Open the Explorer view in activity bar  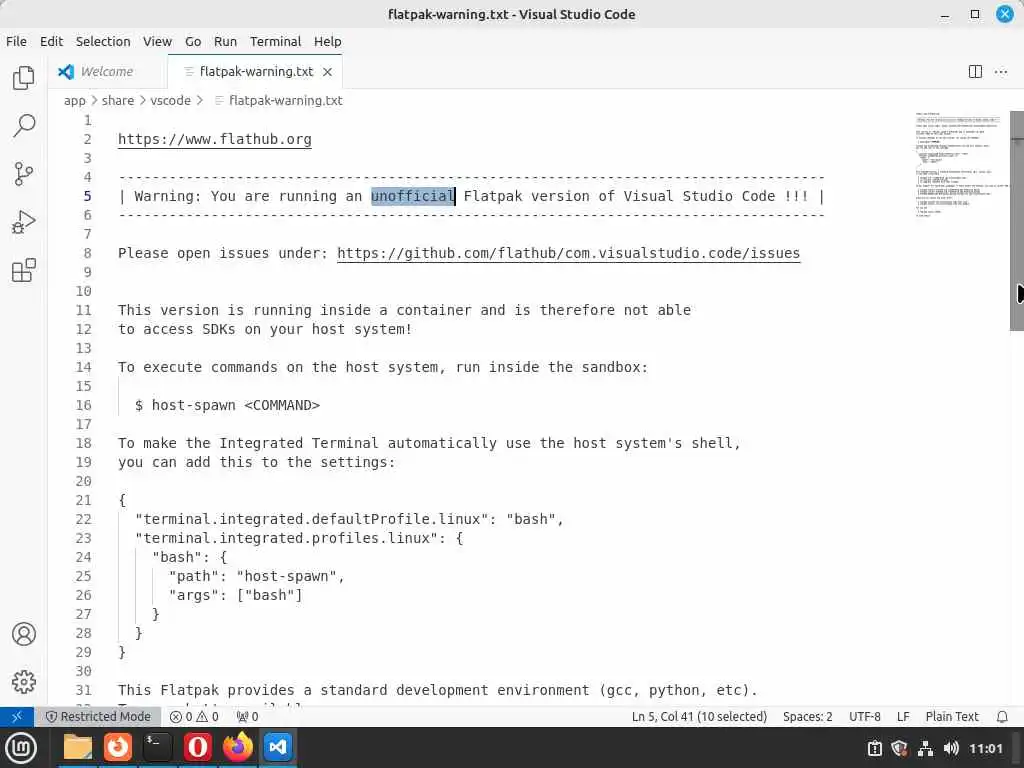24,78
